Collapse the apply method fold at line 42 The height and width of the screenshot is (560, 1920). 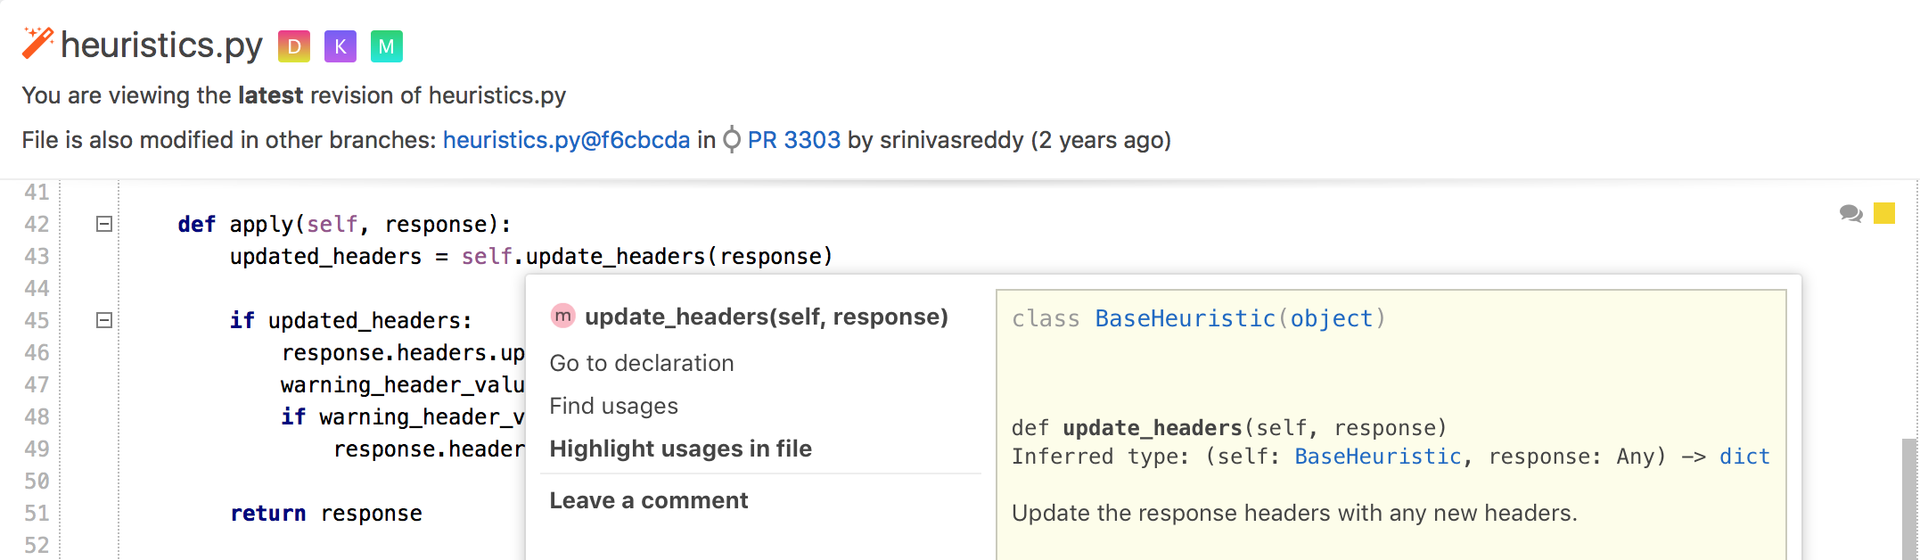point(104,224)
